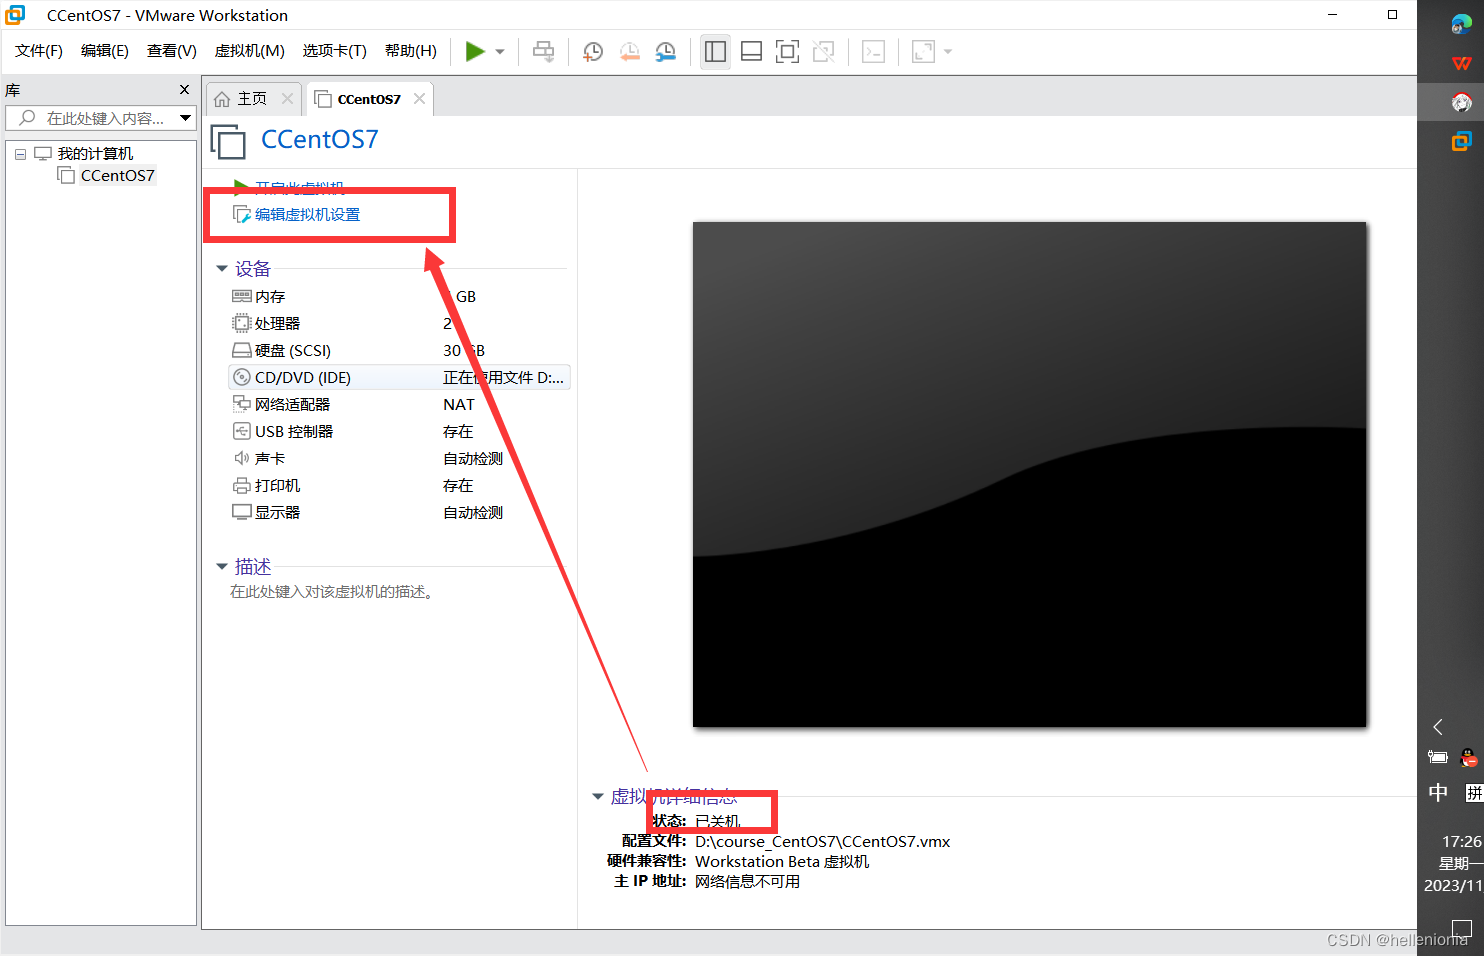Click the USB 控制器 device icon
Viewport: 1484px width, 956px height.
[x=241, y=431]
